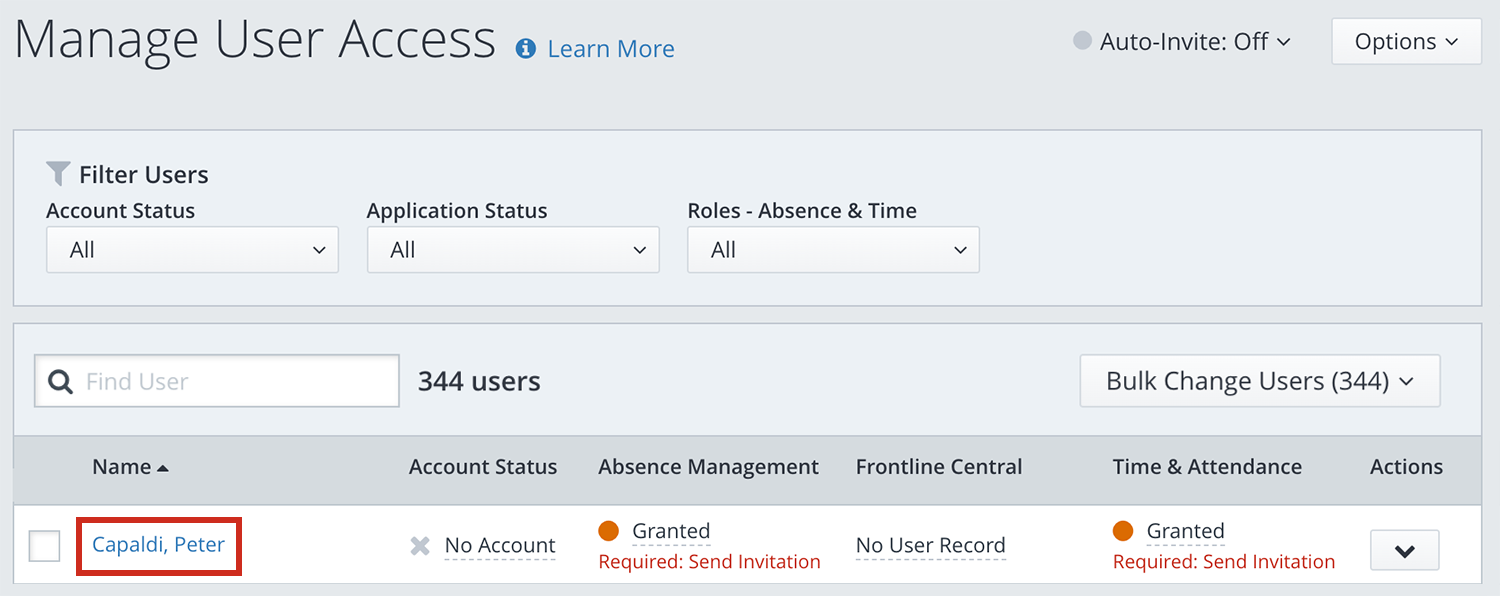The height and width of the screenshot is (596, 1500).
Task: Open the Account Status filter dropdown
Action: click(192, 250)
